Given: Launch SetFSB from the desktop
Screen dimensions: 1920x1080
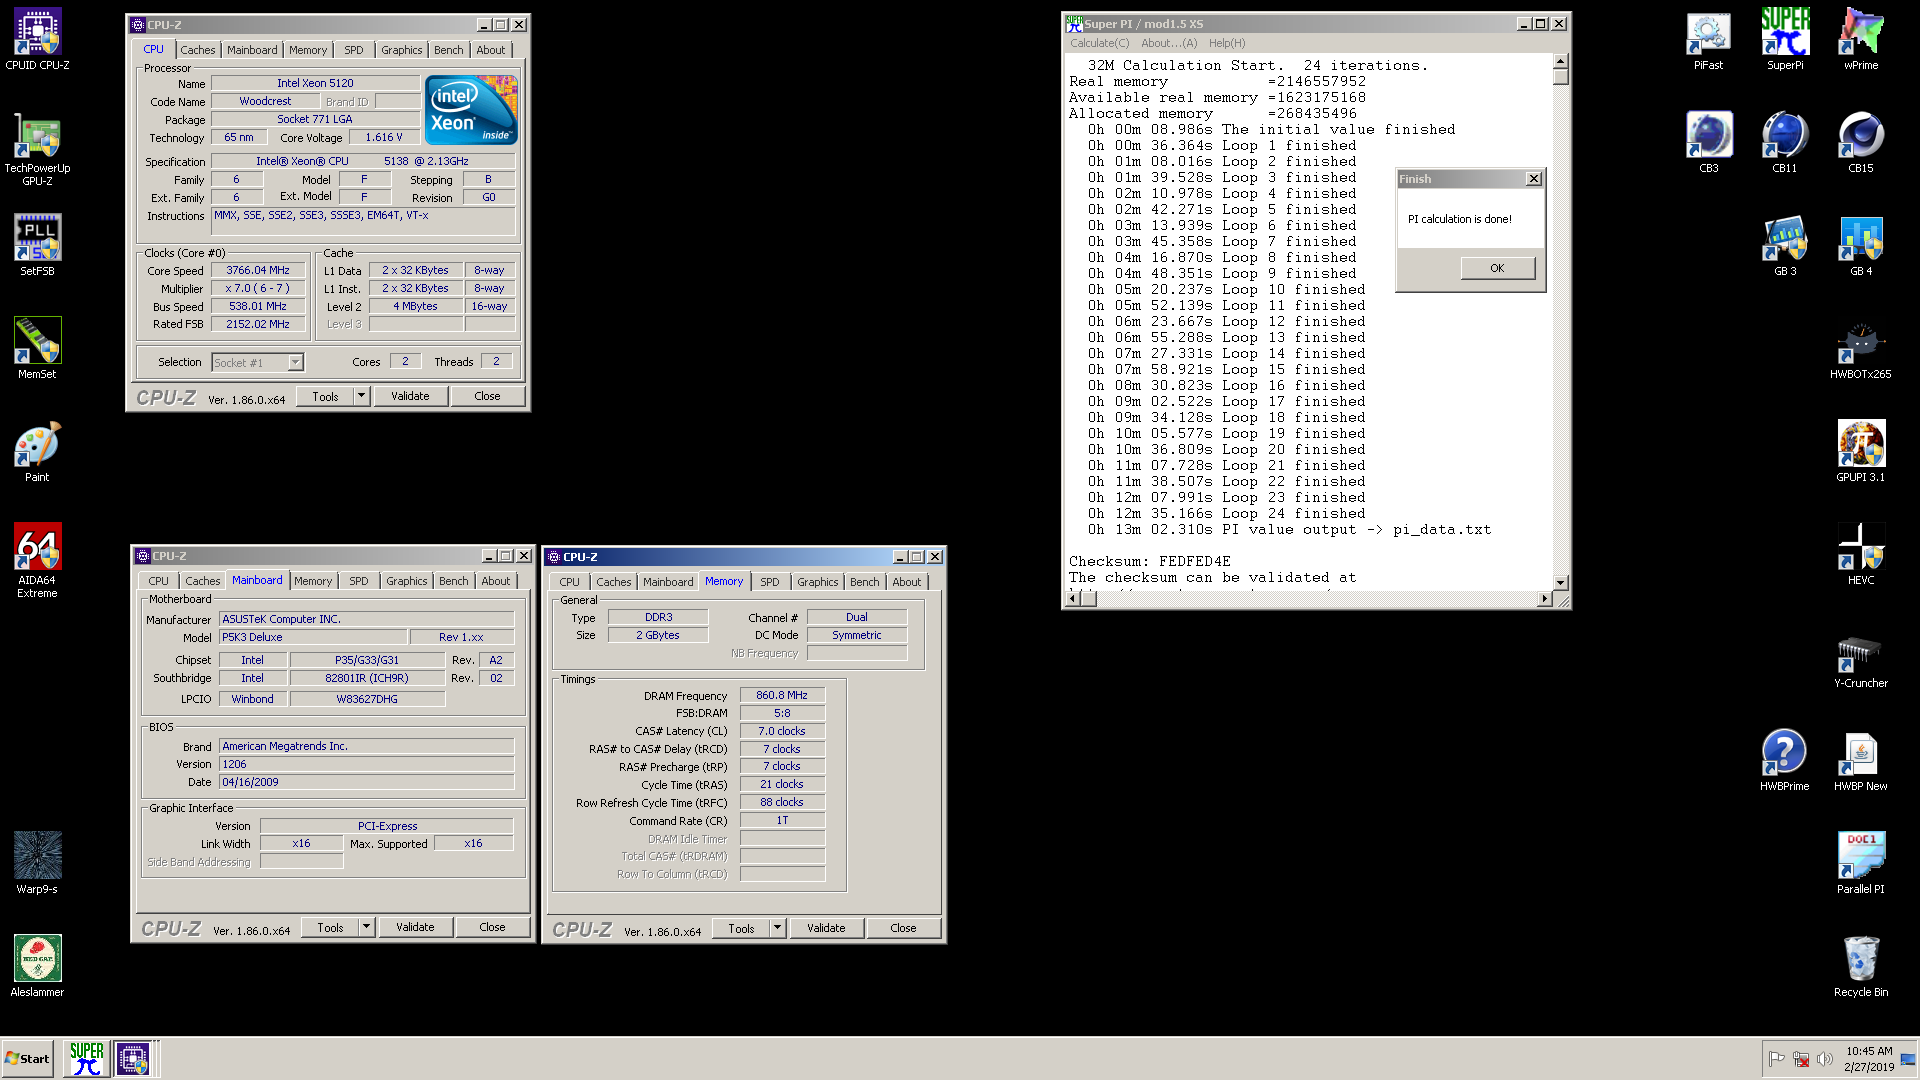Looking at the screenshot, I should (x=37, y=245).
